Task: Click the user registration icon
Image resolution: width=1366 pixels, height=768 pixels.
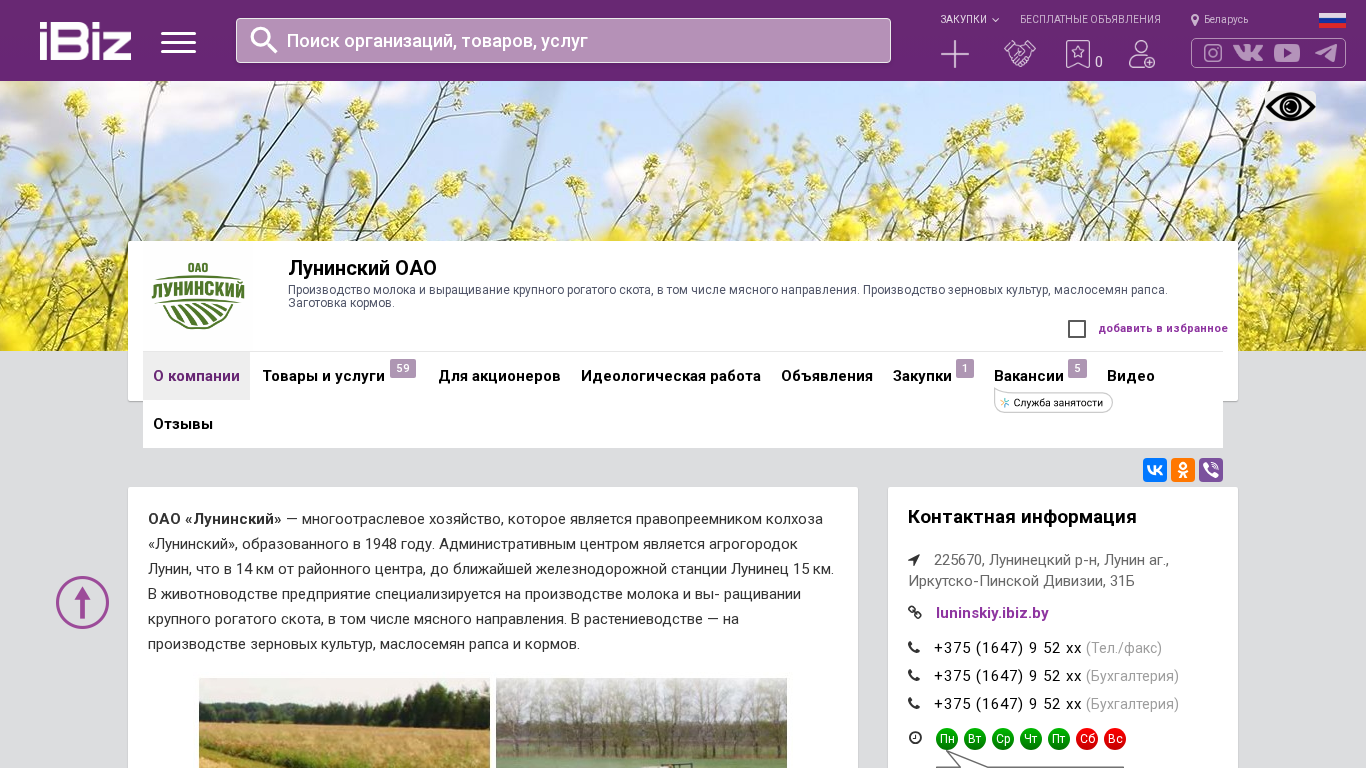Action: 1142,54
